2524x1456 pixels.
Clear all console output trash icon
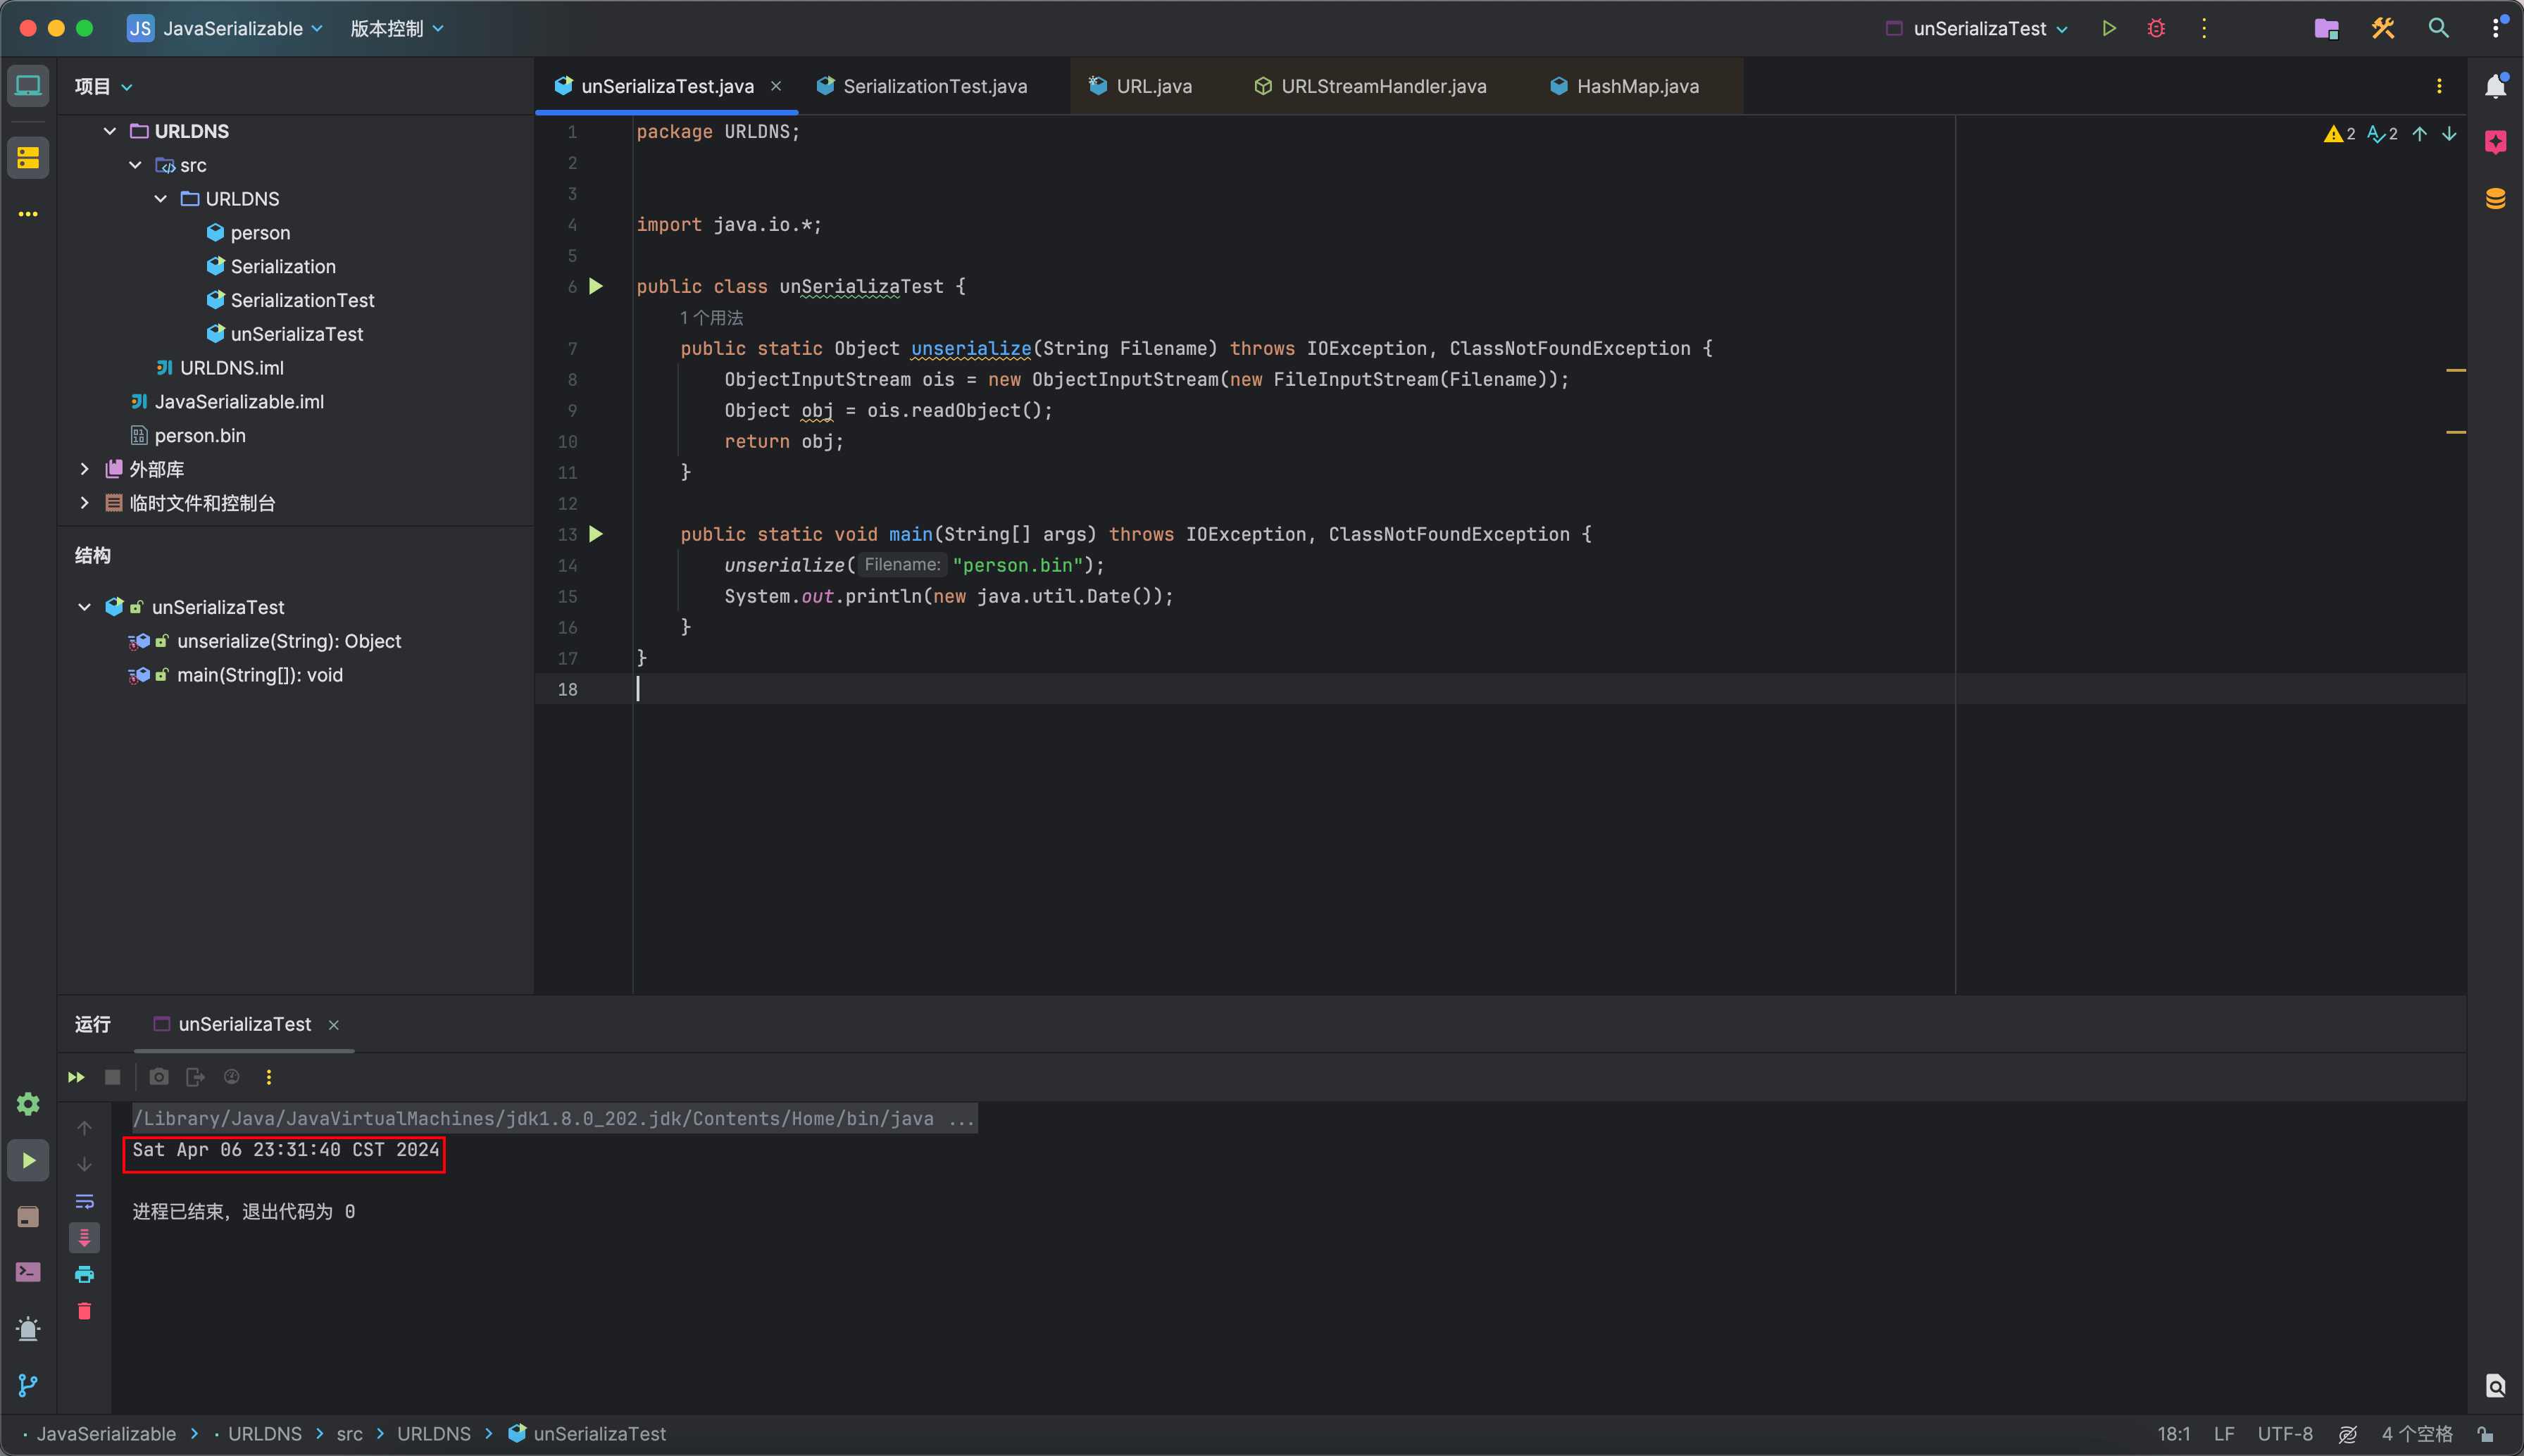84,1311
